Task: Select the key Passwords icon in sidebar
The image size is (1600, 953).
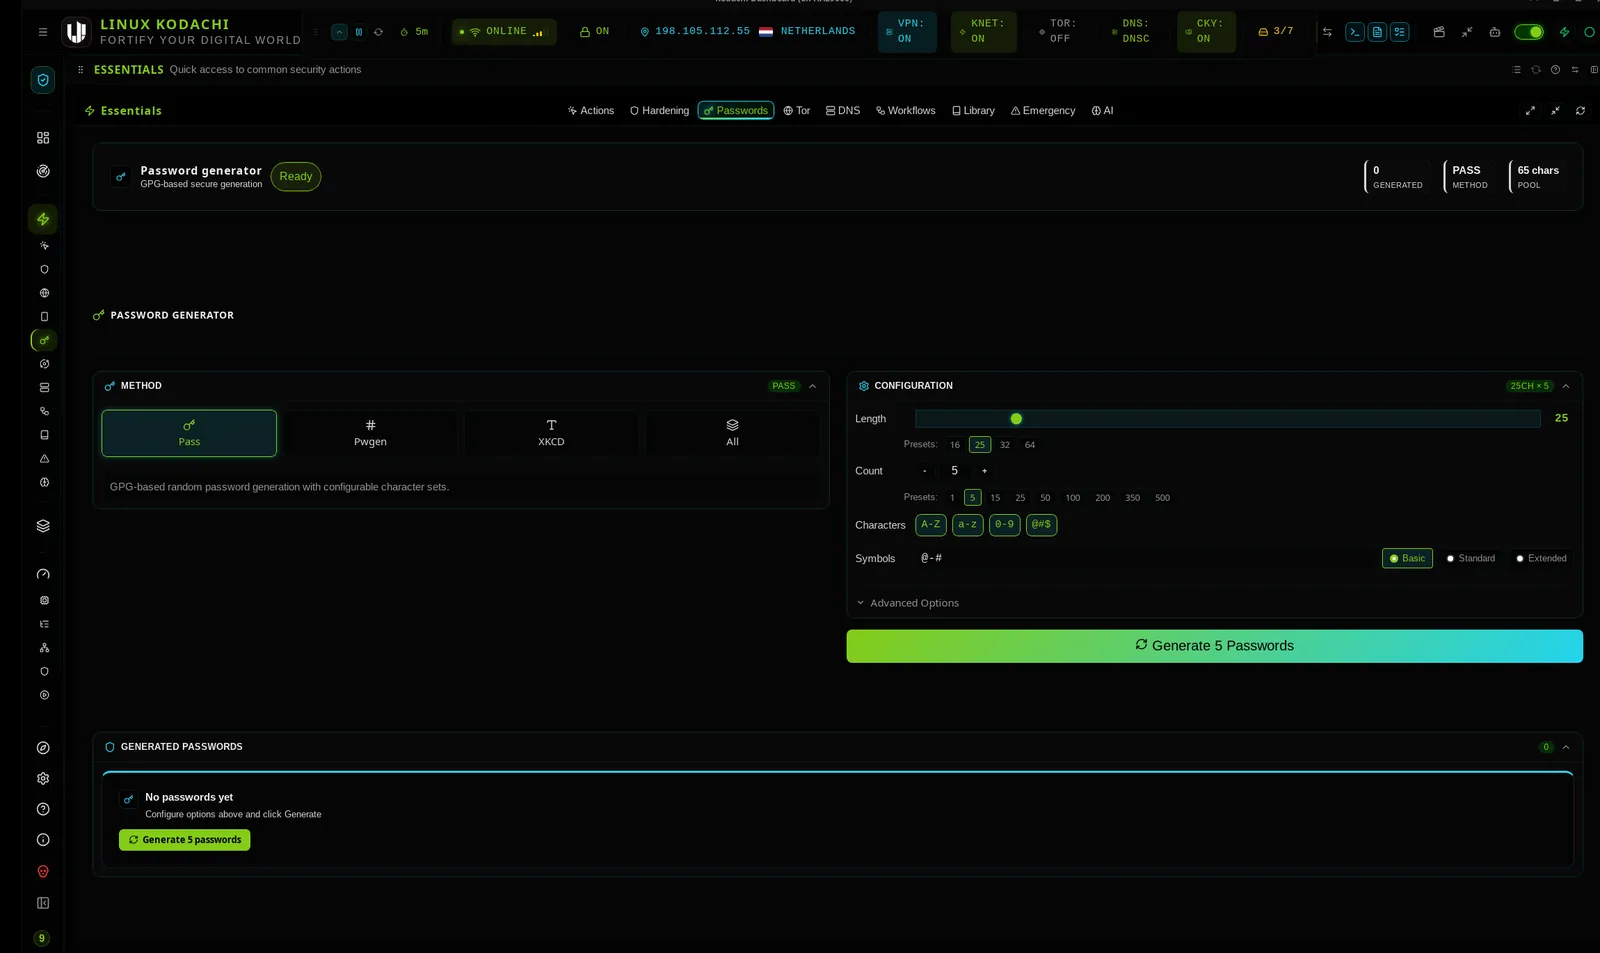Action: pos(44,340)
